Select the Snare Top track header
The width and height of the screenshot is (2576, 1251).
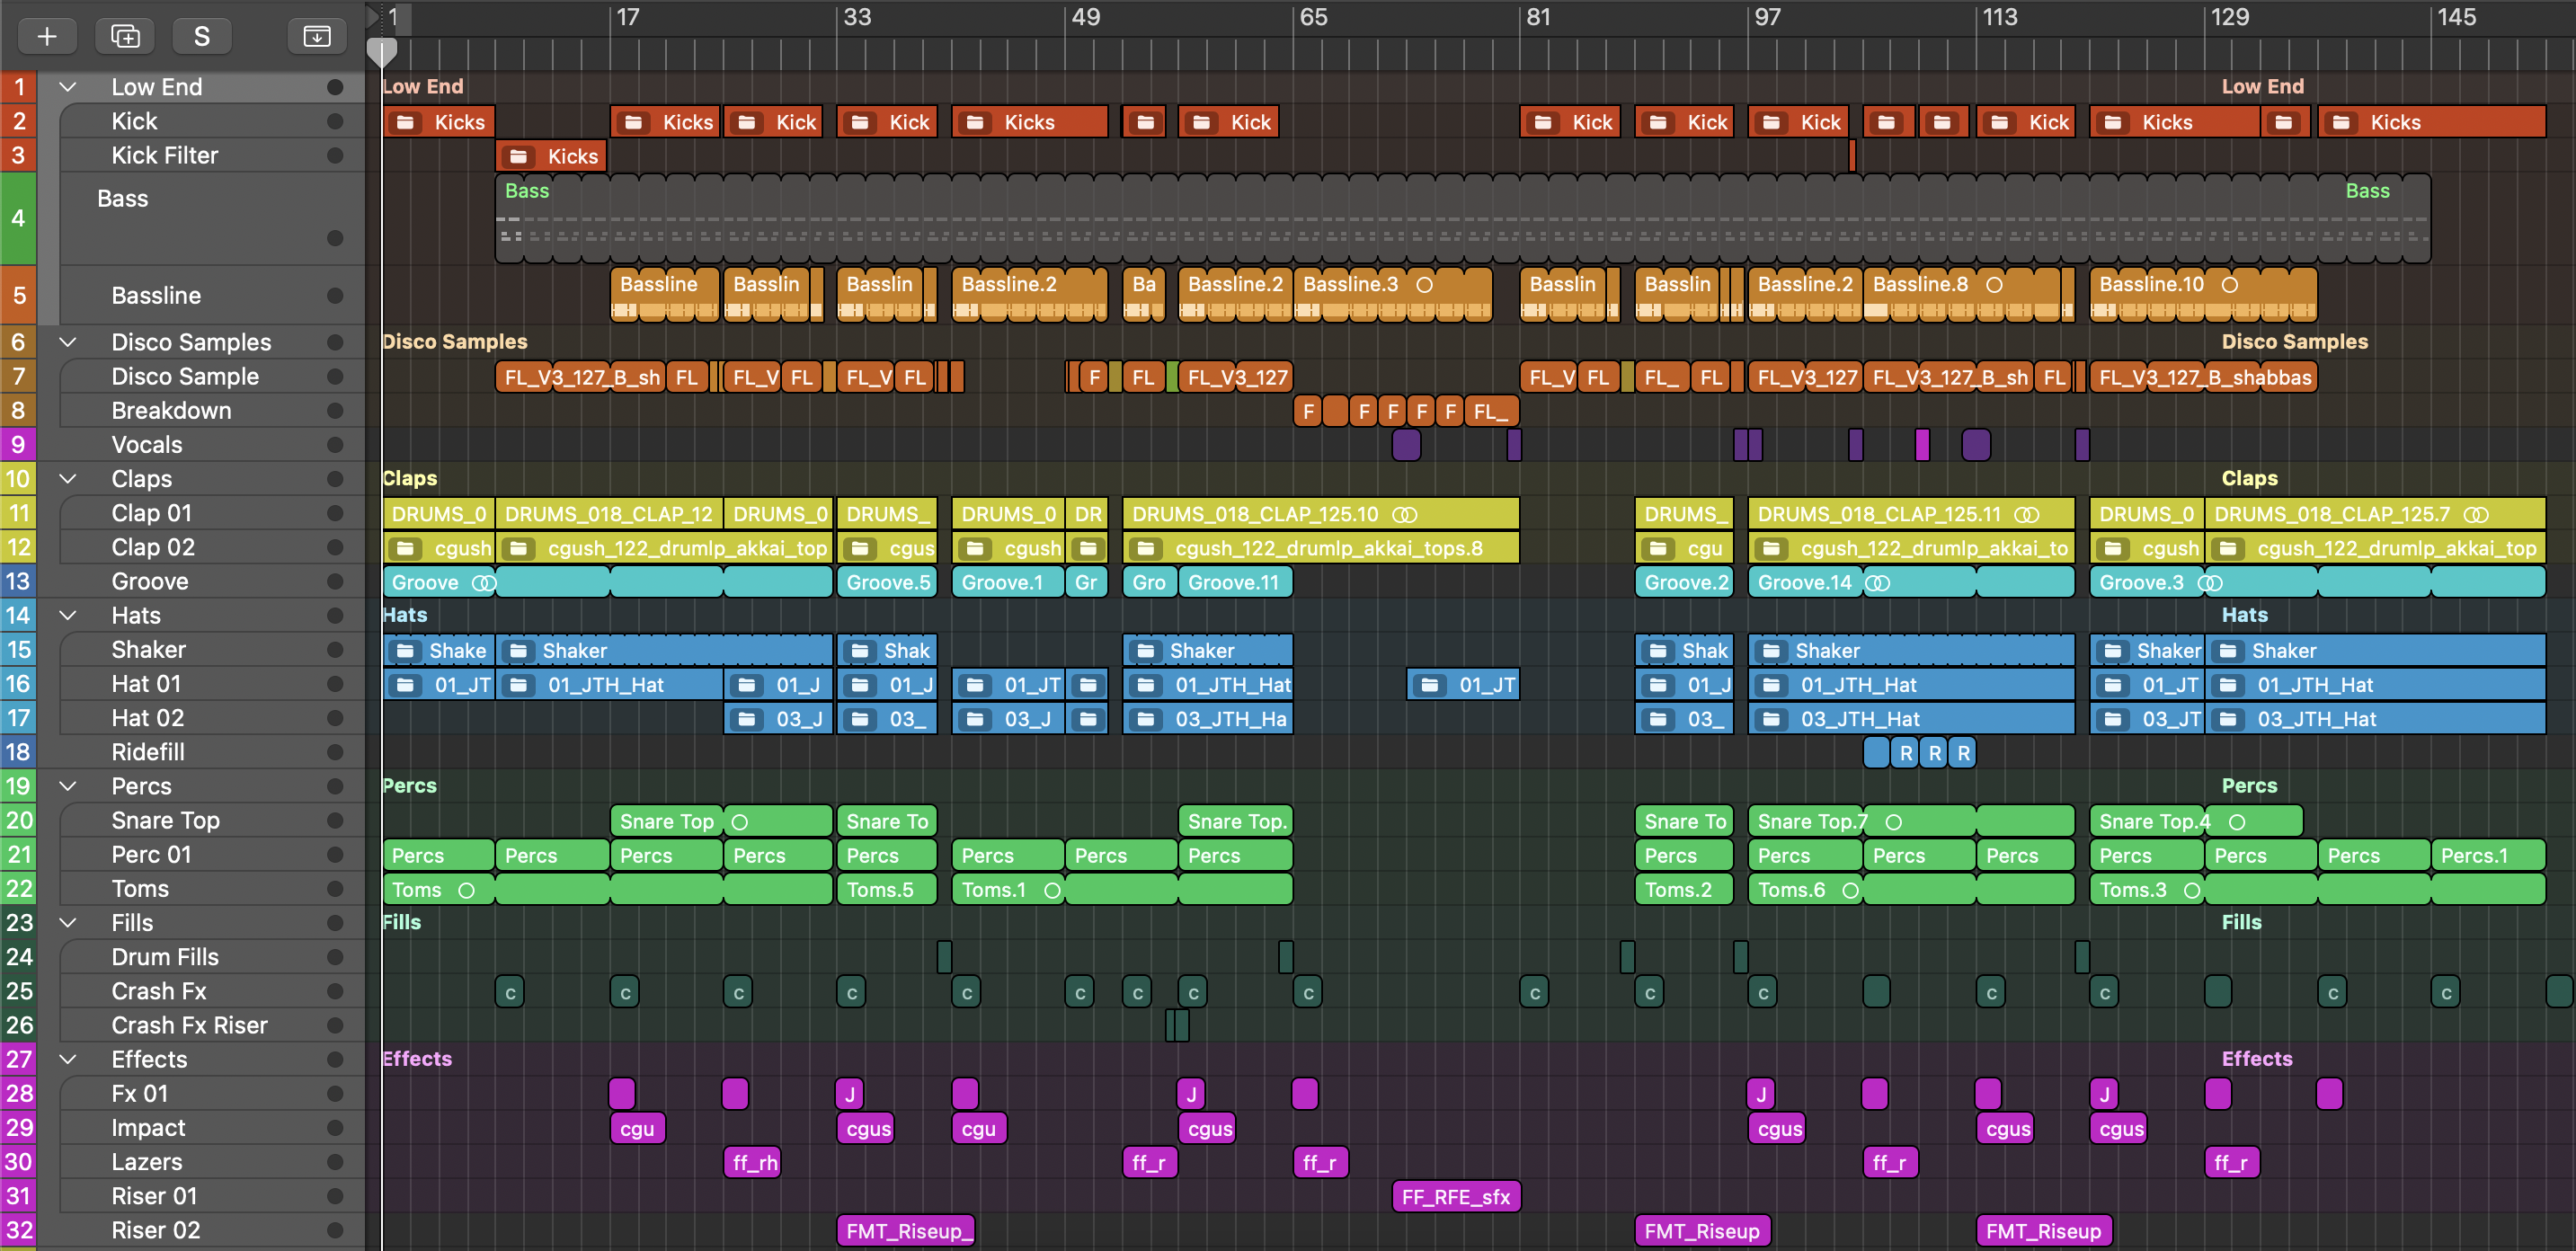coord(212,820)
